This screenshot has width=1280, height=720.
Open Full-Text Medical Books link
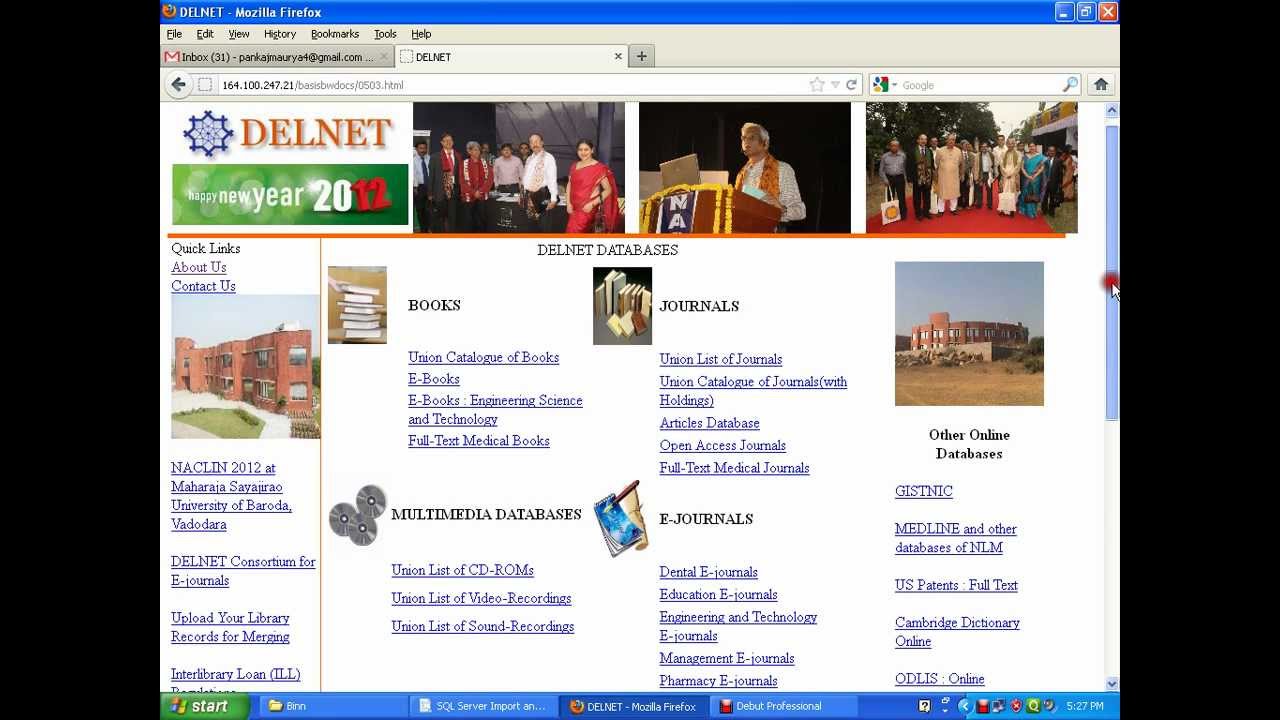(x=479, y=441)
